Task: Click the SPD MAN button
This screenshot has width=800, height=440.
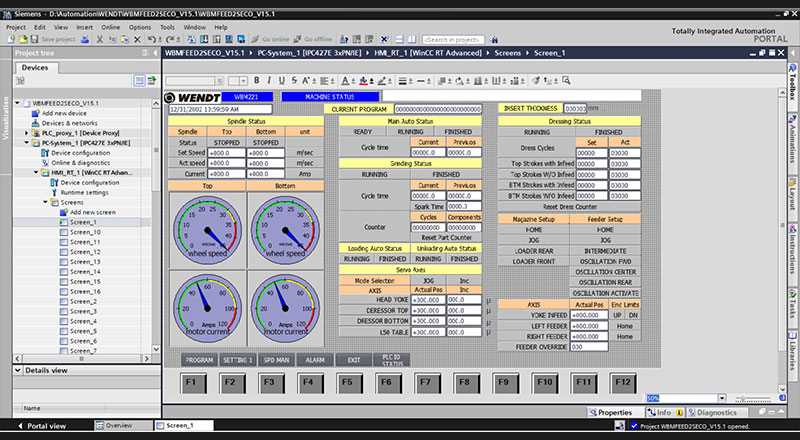Action: (x=276, y=360)
